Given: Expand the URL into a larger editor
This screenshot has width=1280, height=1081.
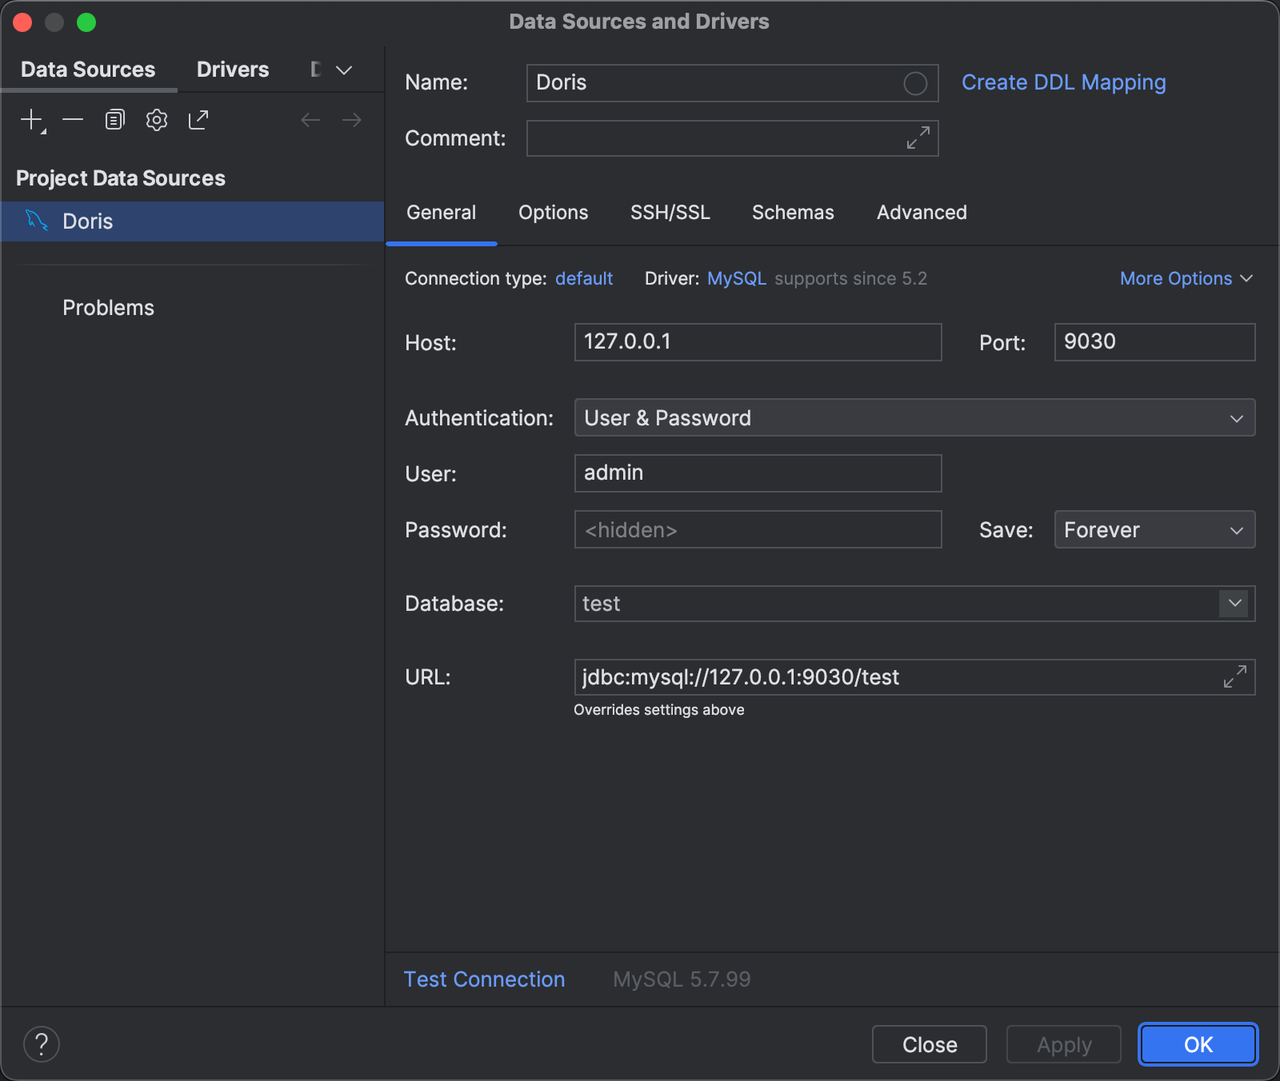Looking at the screenshot, I should tap(1234, 677).
